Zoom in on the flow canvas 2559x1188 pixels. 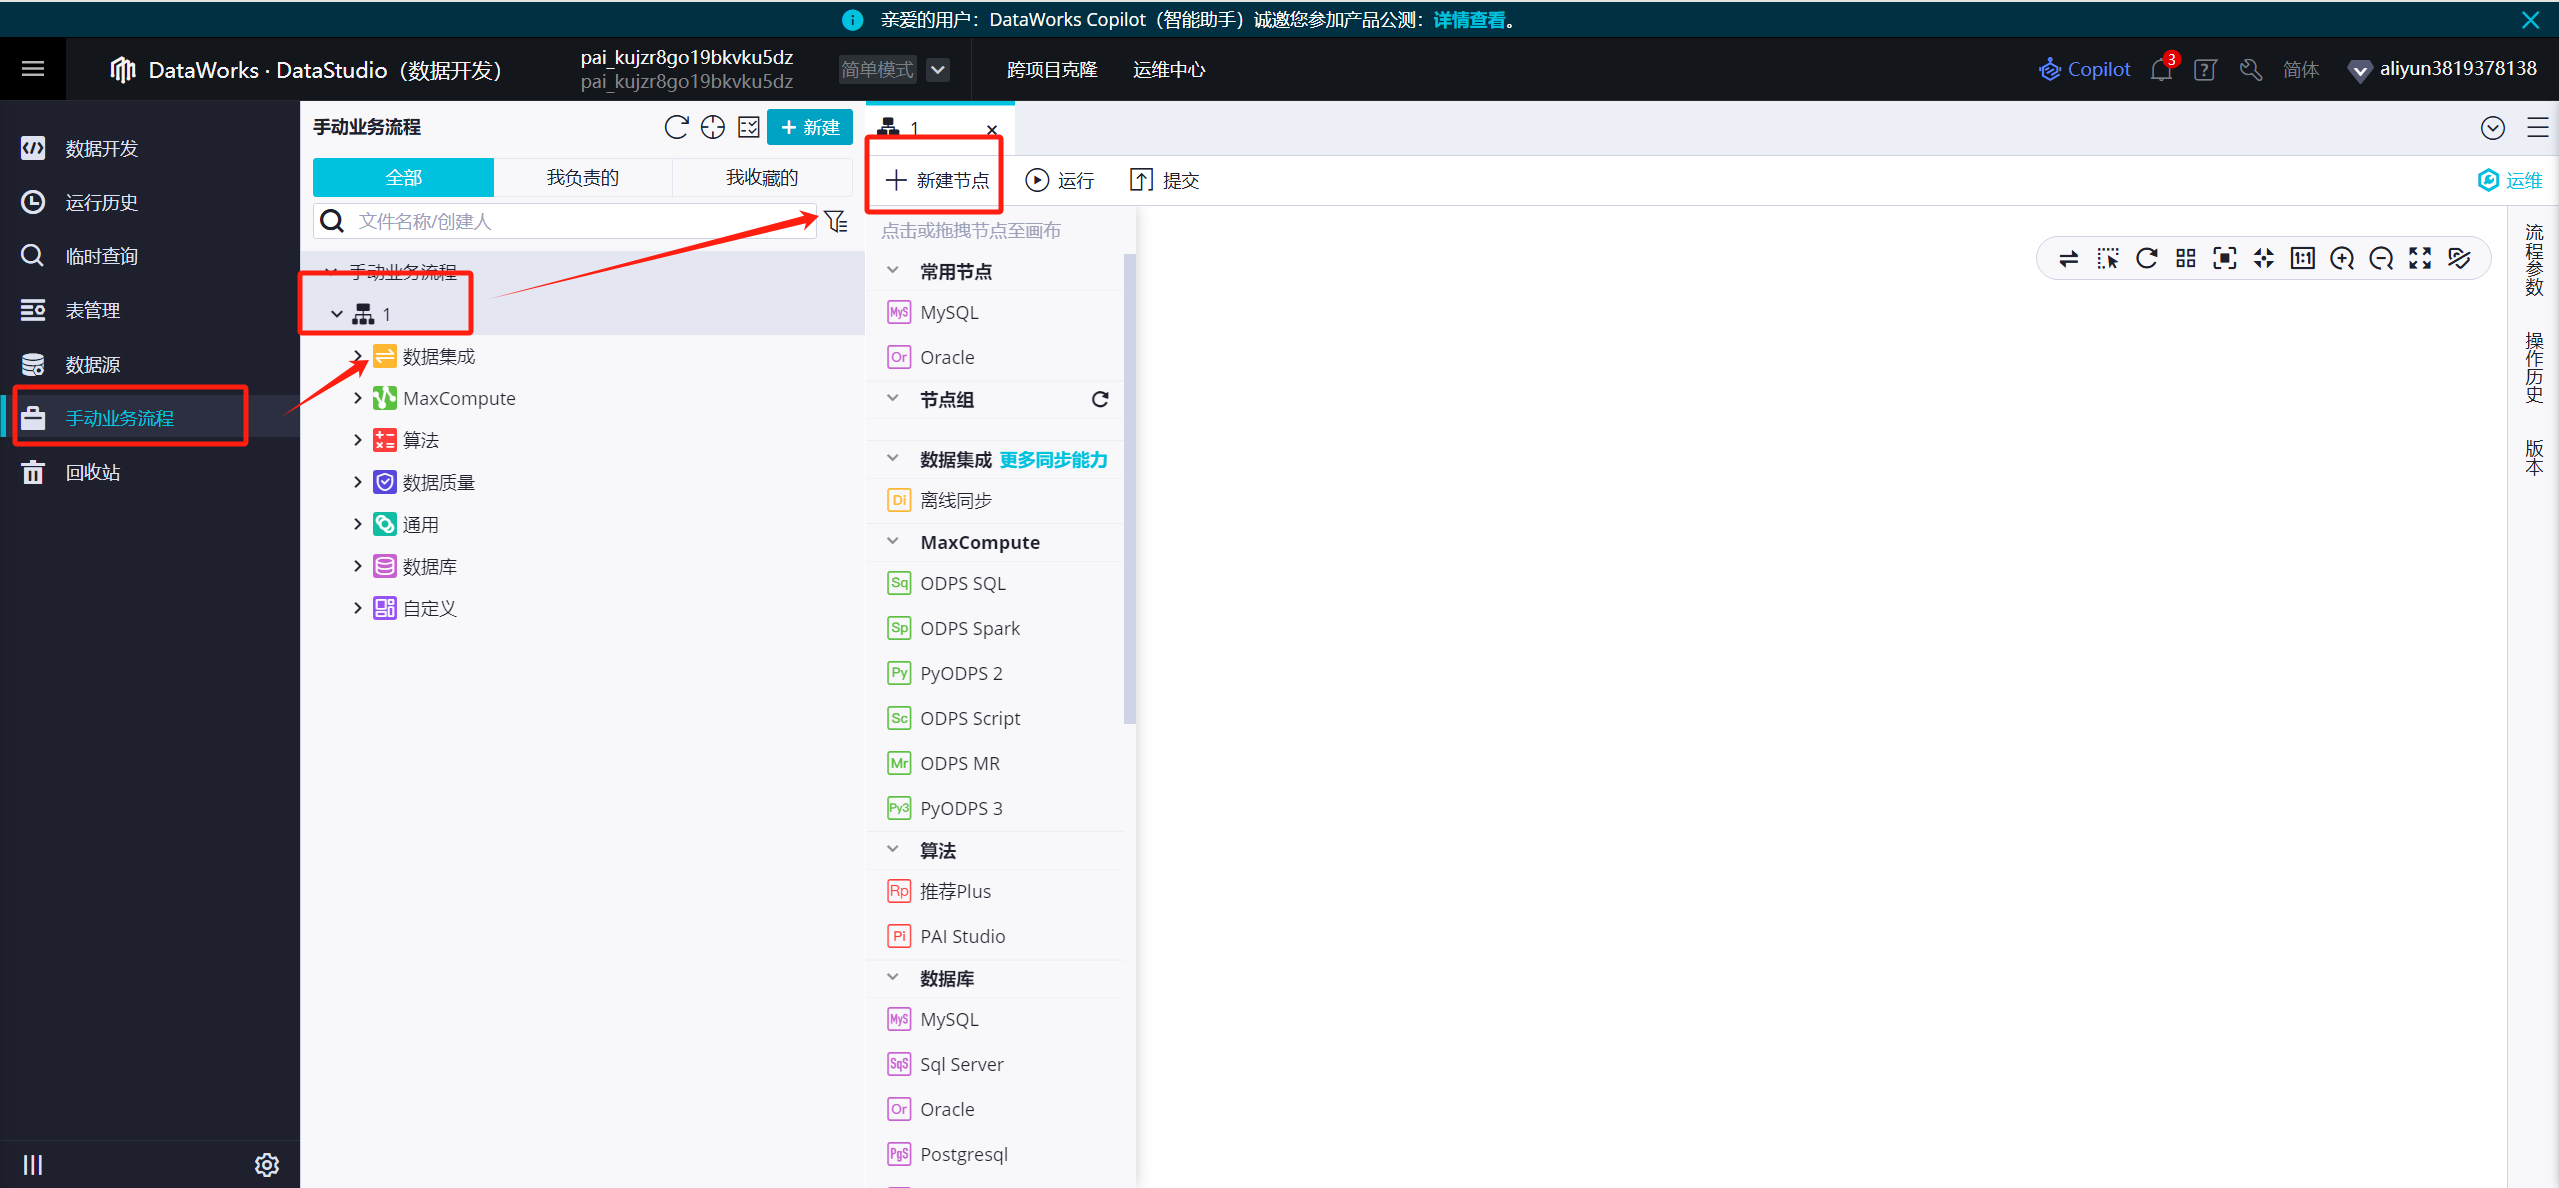click(x=2343, y=258)
